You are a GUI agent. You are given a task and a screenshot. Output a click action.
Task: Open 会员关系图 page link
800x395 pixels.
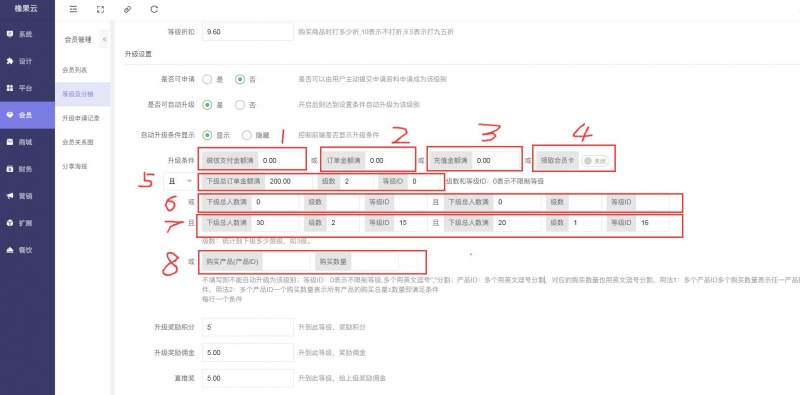pos(78,142)
